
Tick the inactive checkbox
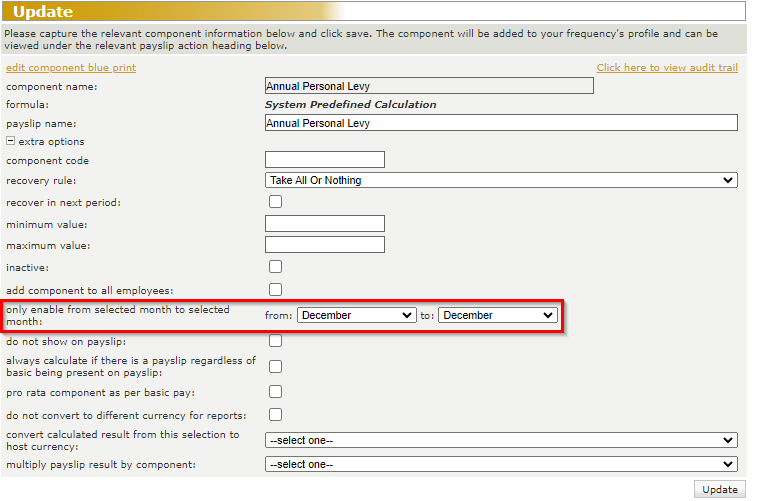pos(275,267)
